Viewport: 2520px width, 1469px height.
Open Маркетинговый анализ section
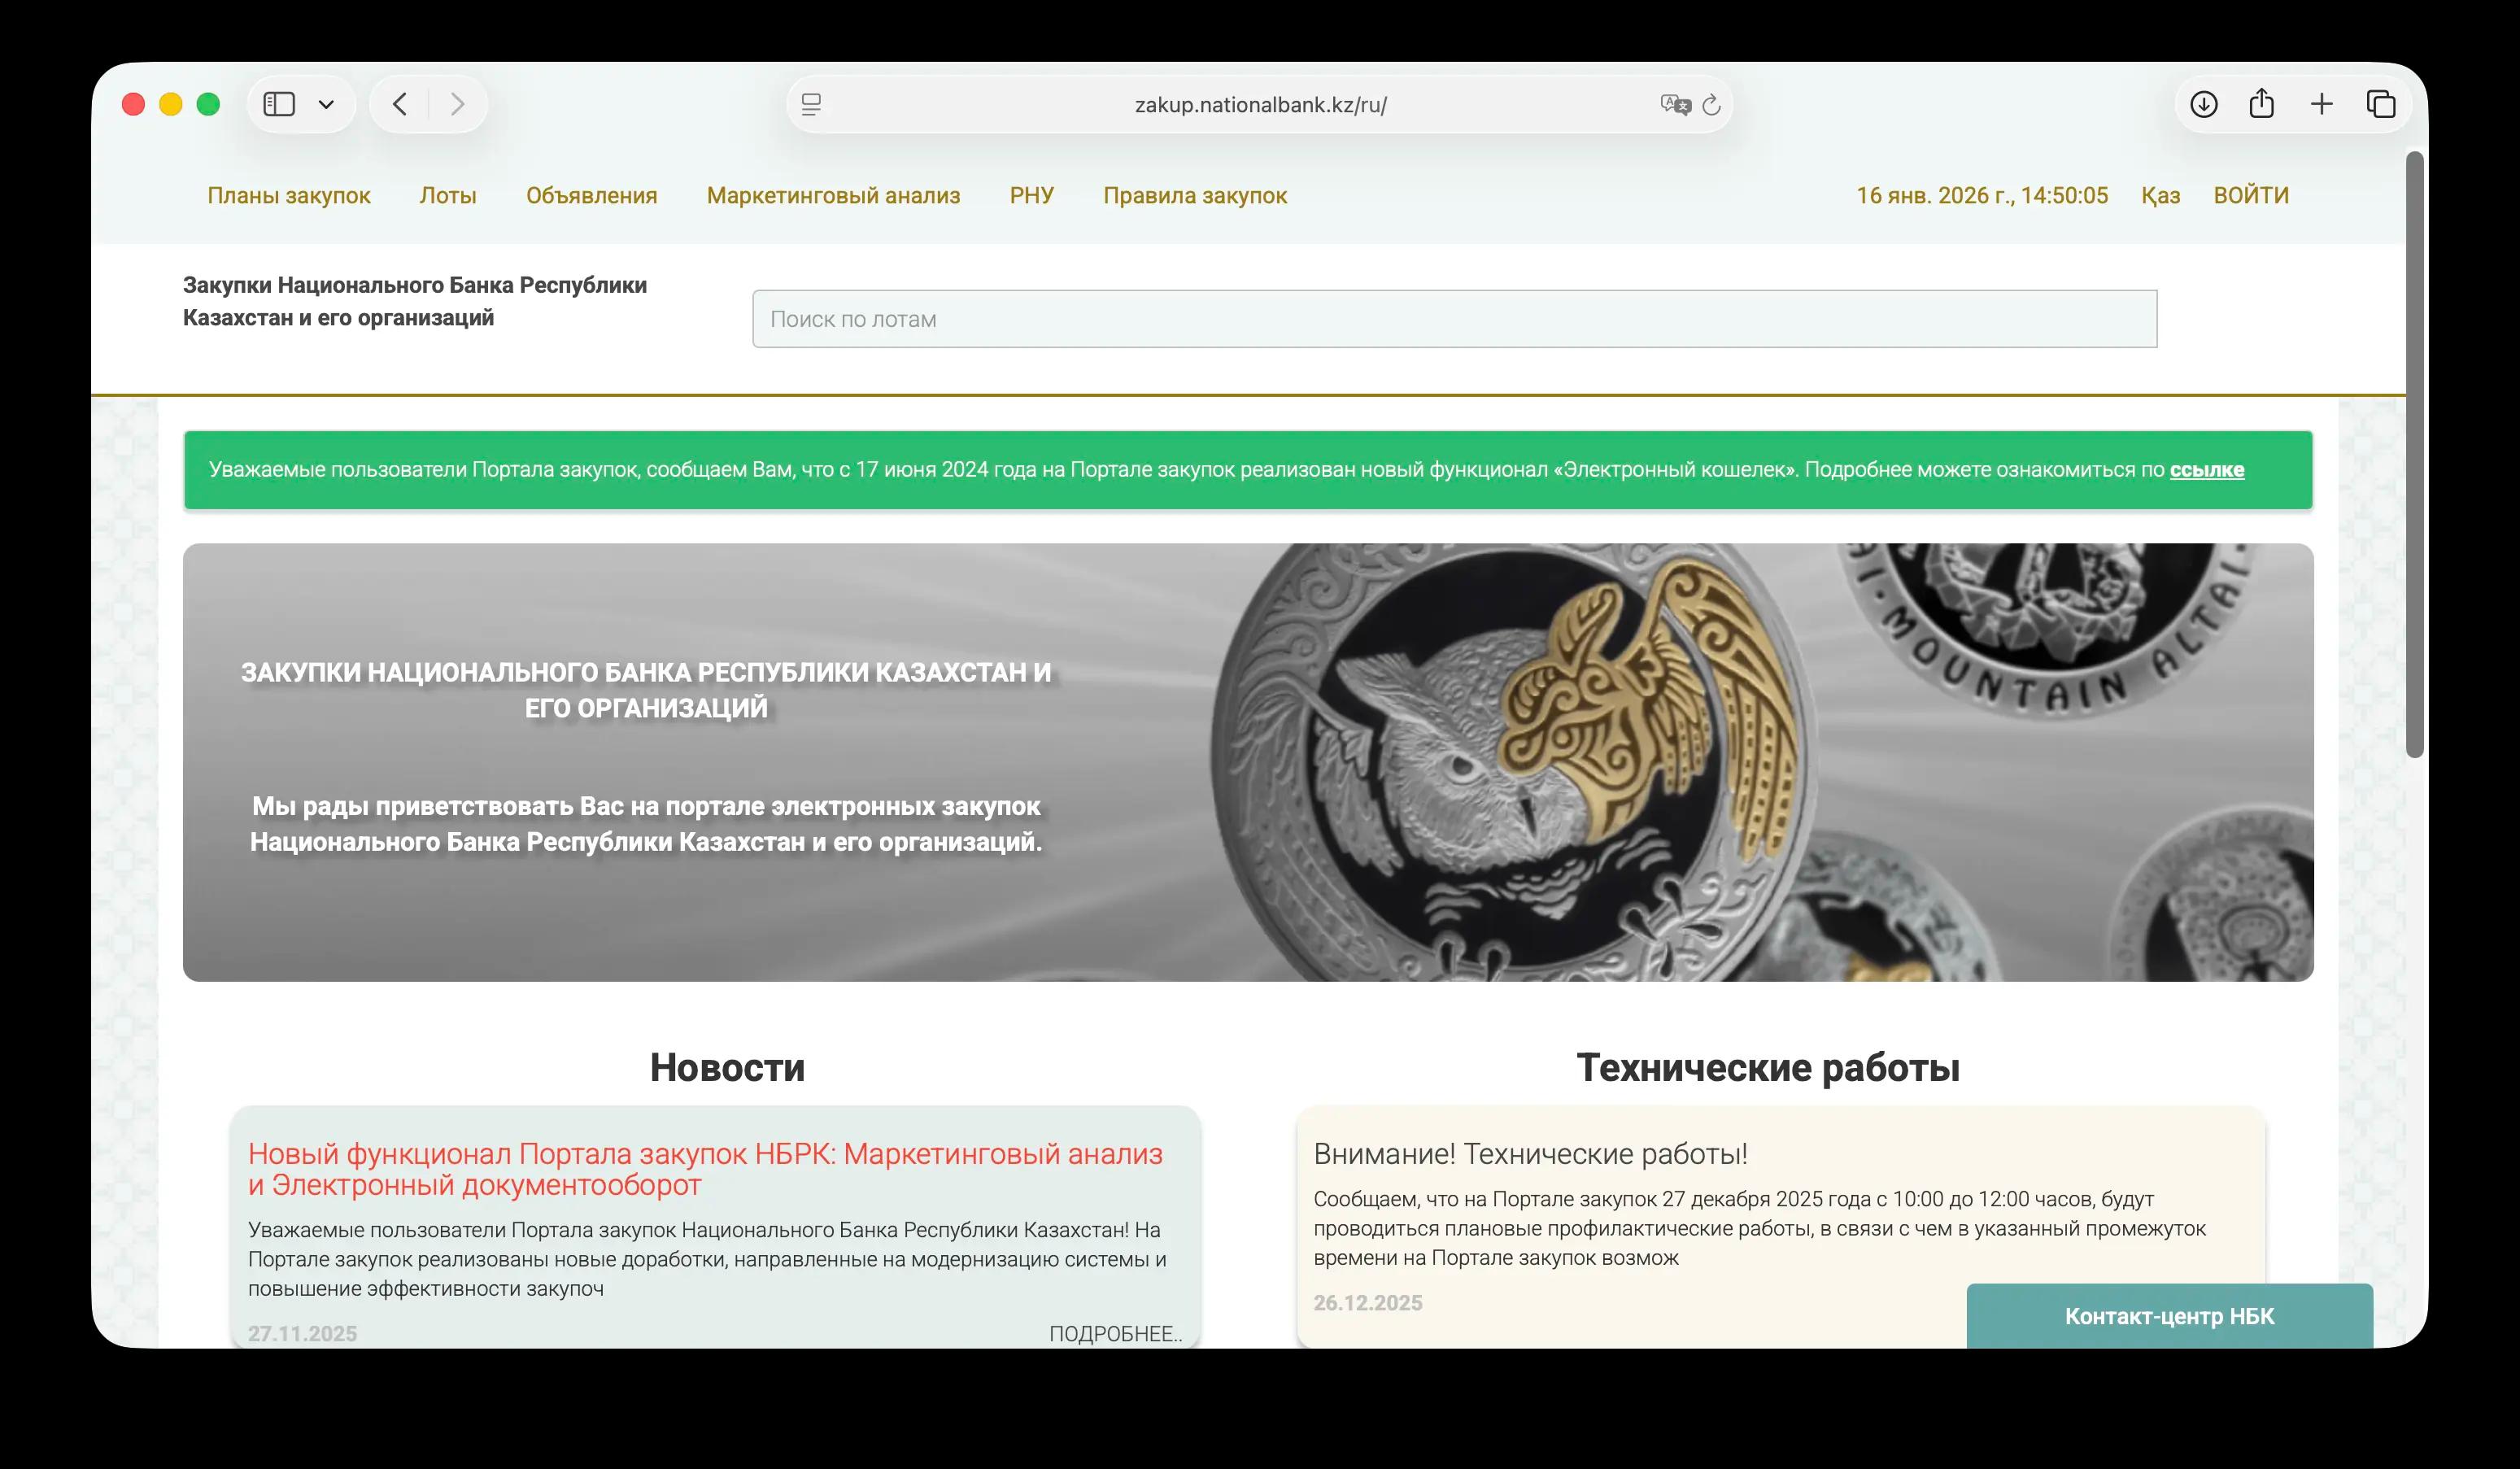pyautogui.click(x=833, y=195)
